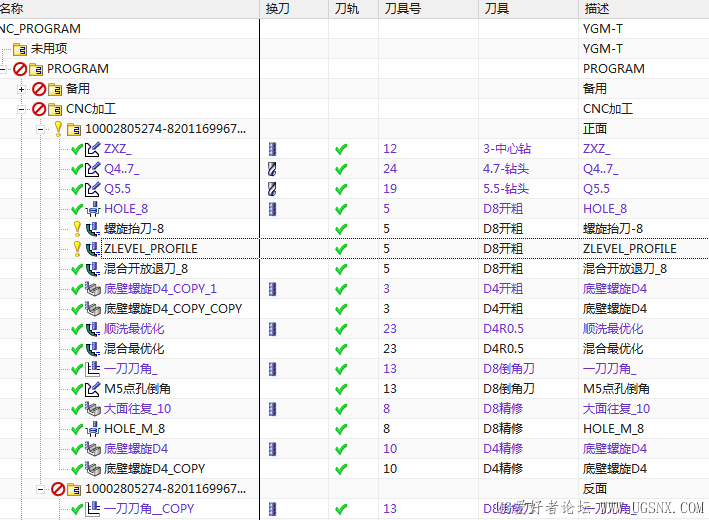Click the 一刀刀角_ planar mill icon

(x=93, y=369)
